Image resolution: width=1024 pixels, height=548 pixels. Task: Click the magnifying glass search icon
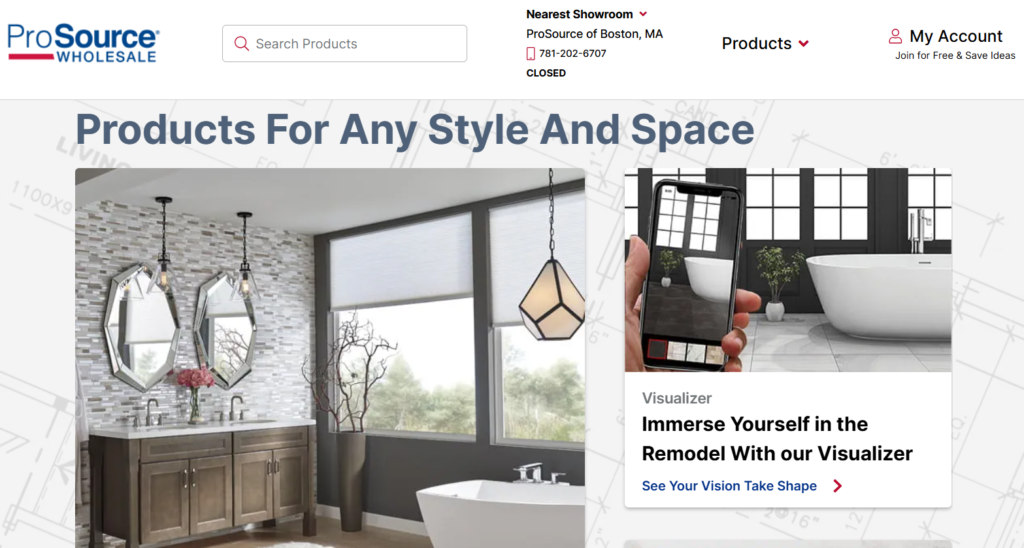[241, 44]
